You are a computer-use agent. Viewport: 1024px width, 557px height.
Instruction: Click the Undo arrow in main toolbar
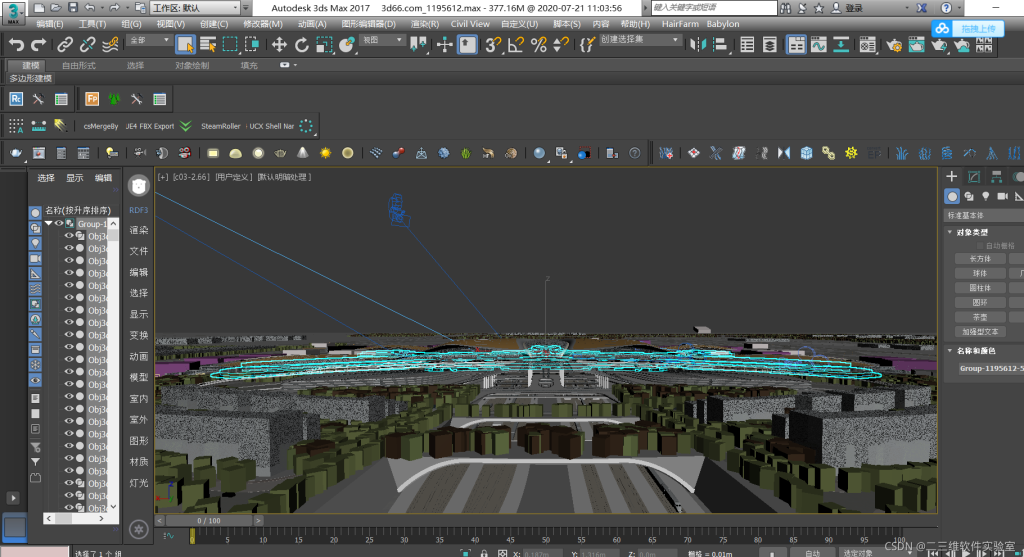pos(16,44)
